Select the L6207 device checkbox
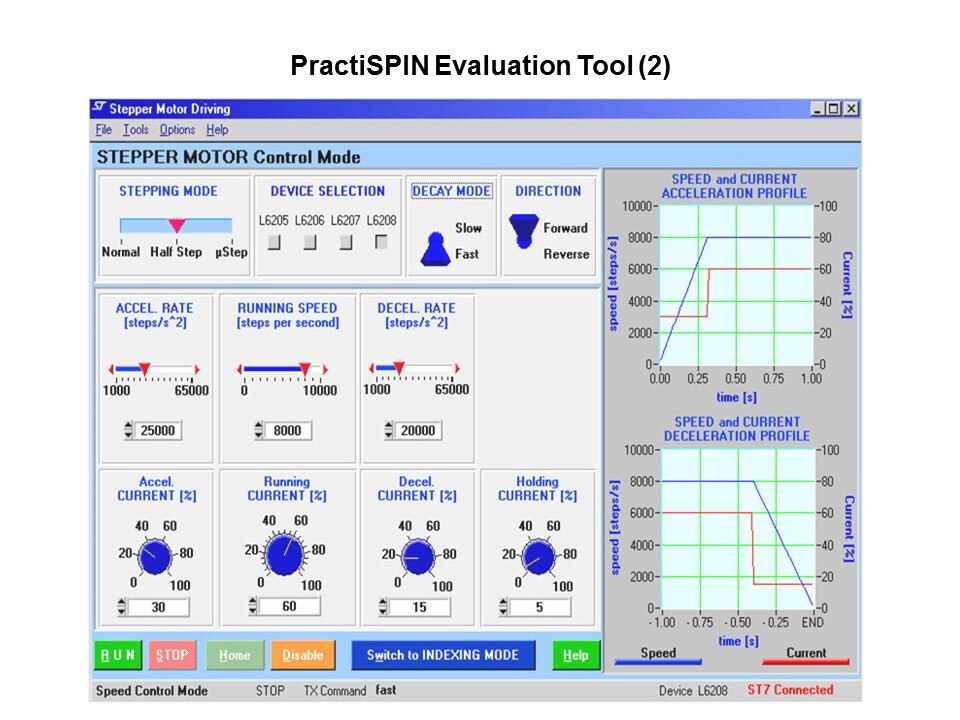This screenshot has height=720, width=960. pyautogui.click(x=346, y=242)
